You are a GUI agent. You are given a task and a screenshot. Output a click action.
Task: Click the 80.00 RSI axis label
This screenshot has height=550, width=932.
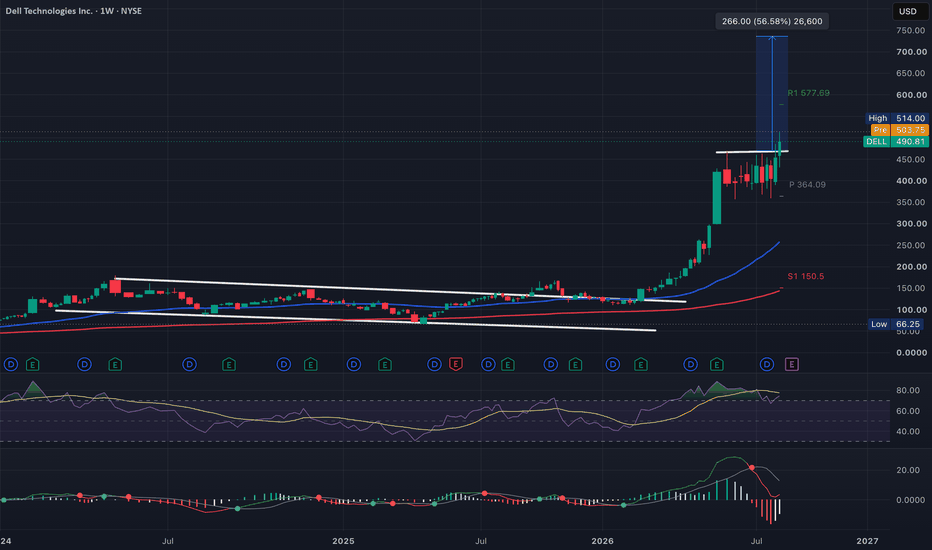[908, 391]
